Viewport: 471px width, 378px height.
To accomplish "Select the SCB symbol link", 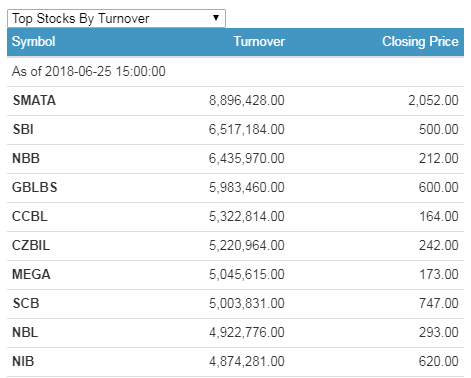I will coord(26,303).
